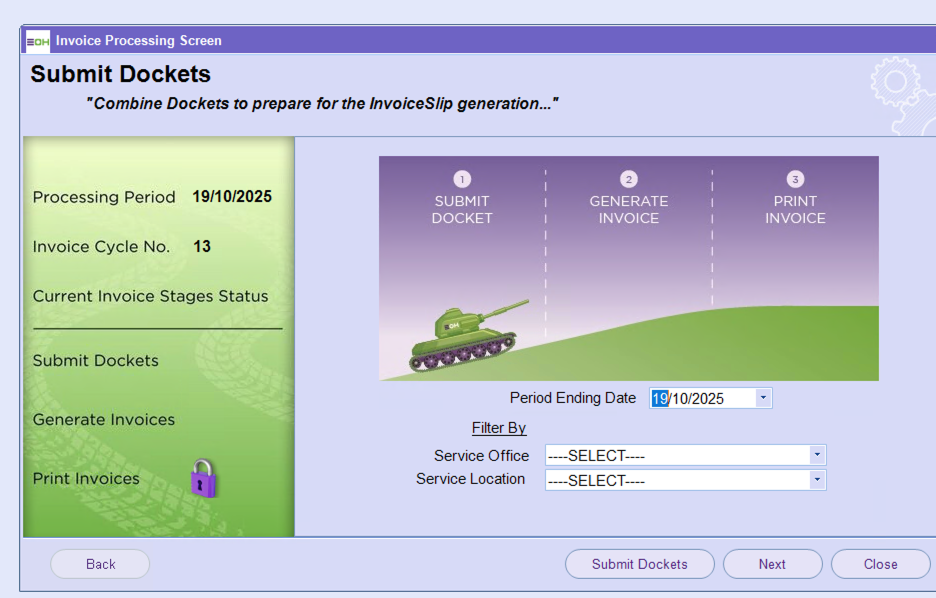
Task: Click the highlighted day in Period Ending Date
Action: (x=660, y=398)
